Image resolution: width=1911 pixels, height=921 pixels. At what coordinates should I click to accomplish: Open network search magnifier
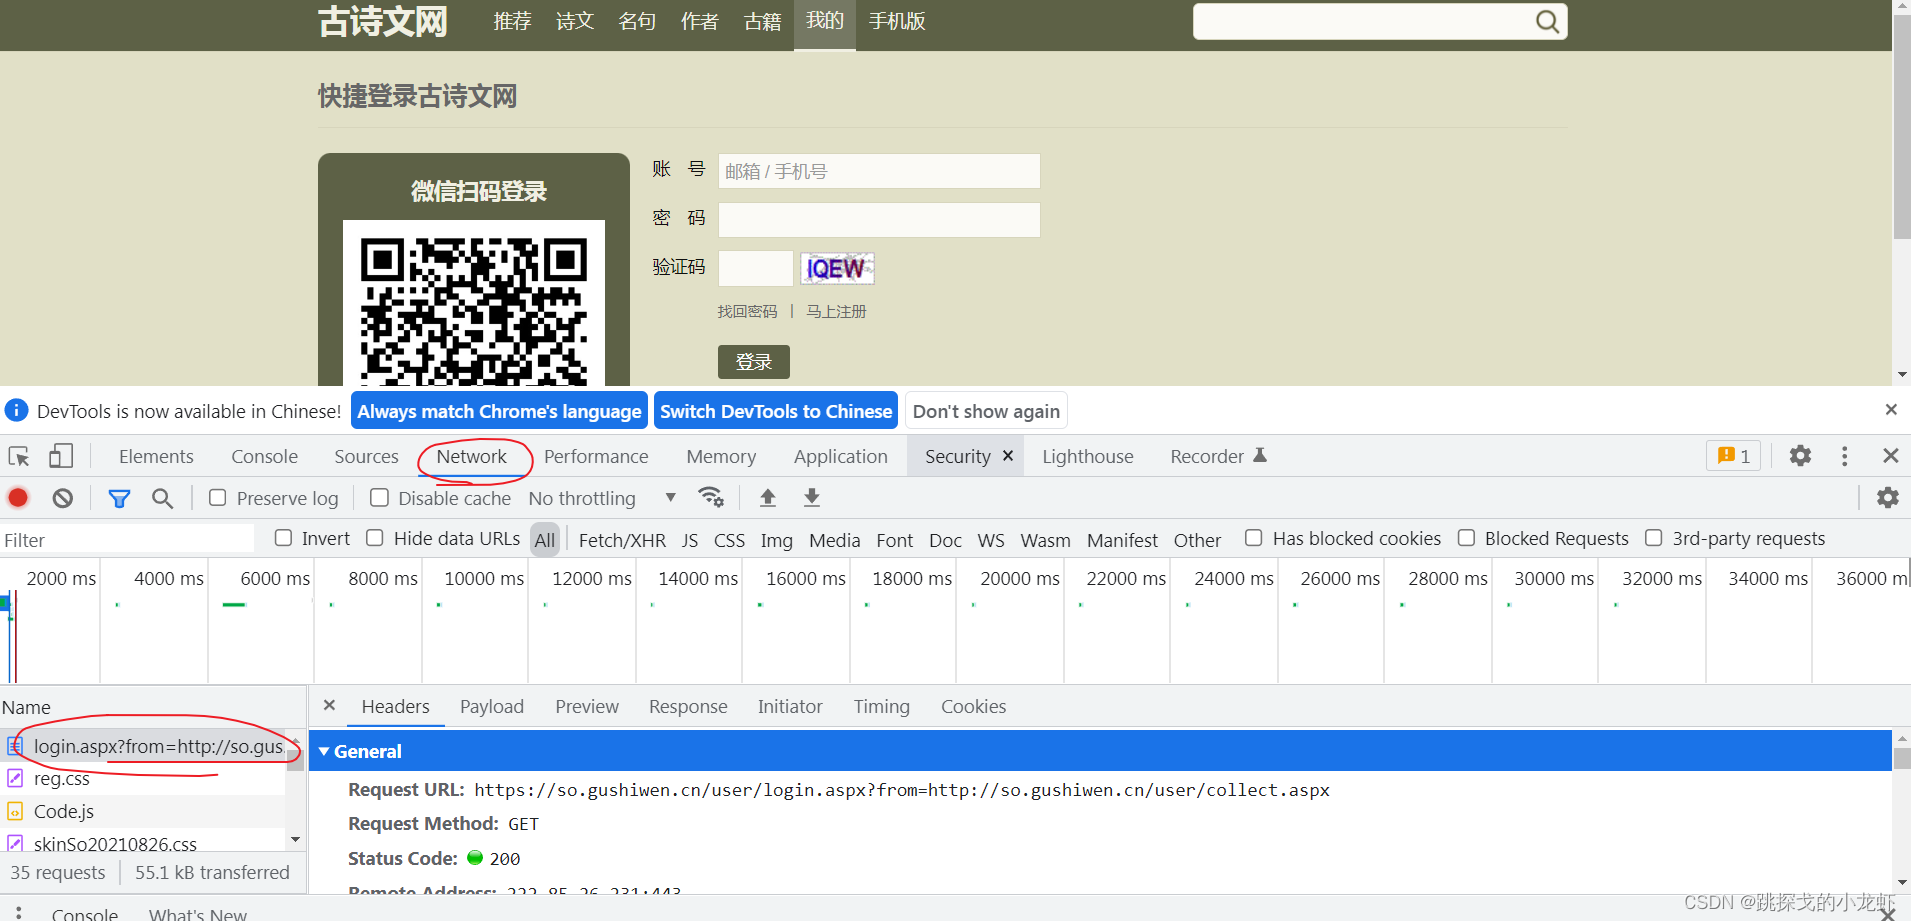pyautogui.click(x=162, y=498)
